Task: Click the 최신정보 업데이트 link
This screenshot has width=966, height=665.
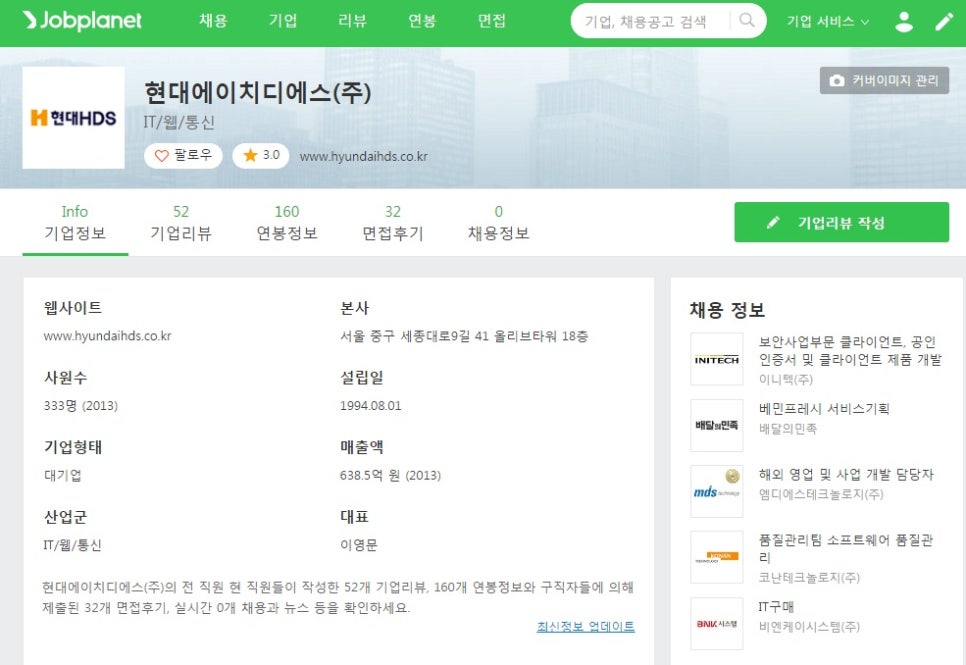Action: pos(586,626)
